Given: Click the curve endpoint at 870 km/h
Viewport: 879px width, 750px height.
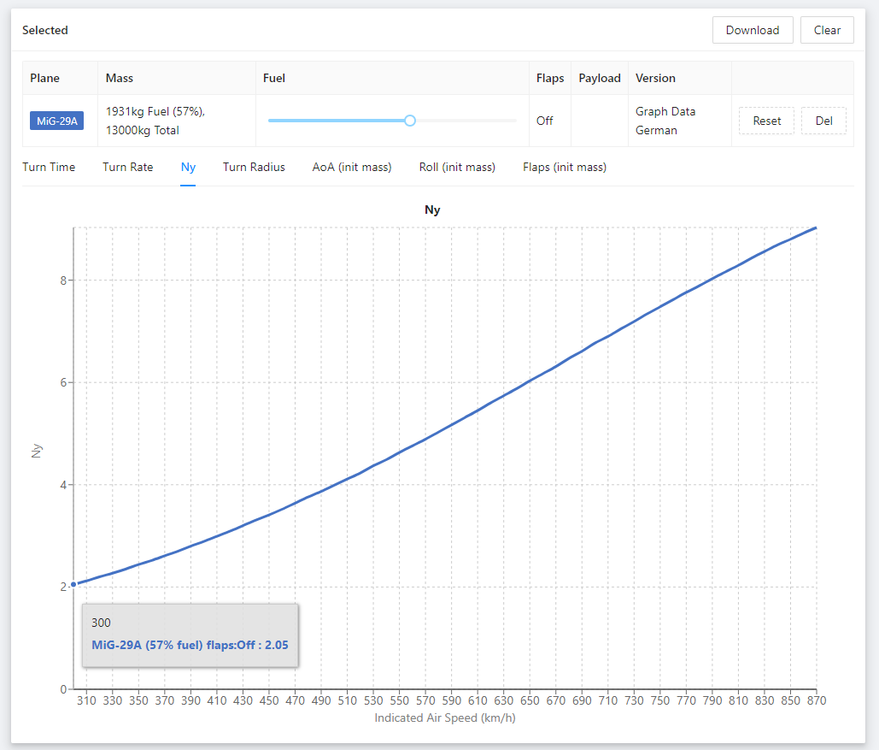Looking at the screenshot, I should click(x=816, y=228).
